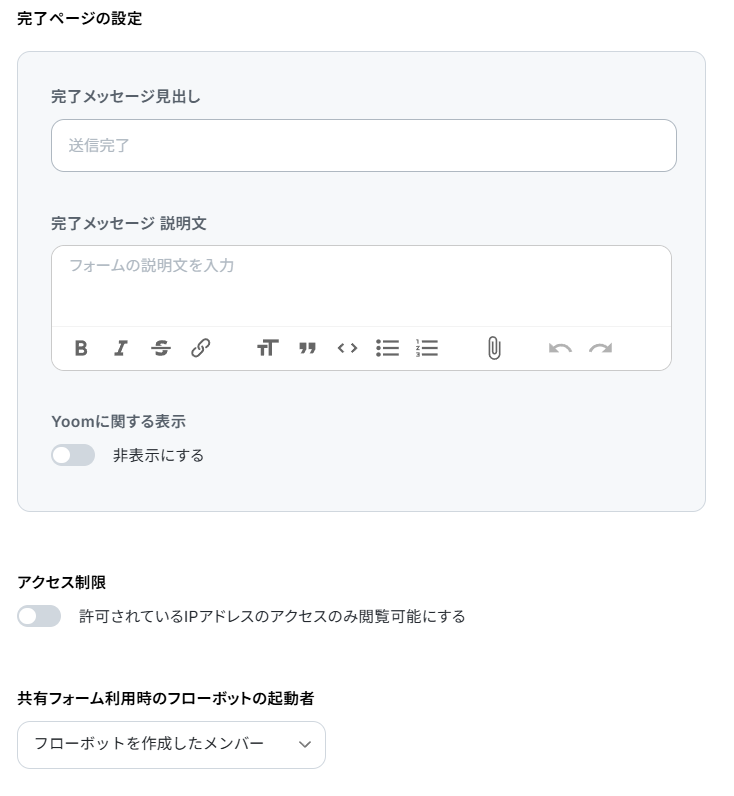
Task: Redo edit in description editor
Action: pos(600,349)
